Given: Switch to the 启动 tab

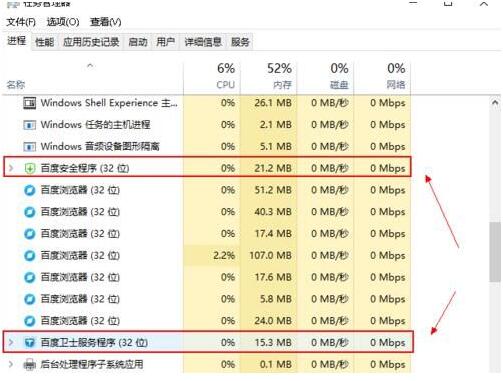Looking at the screenshot, I should tap(138, 42).
